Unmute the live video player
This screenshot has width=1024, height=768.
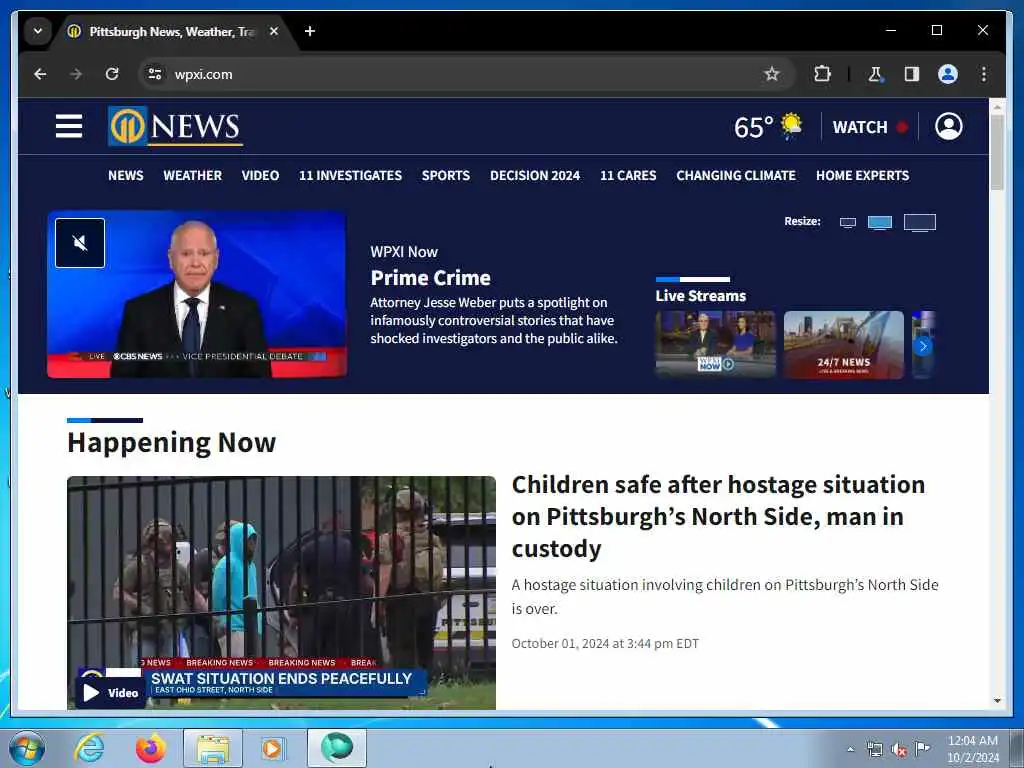pyautogui.click(x=80, y=243)
